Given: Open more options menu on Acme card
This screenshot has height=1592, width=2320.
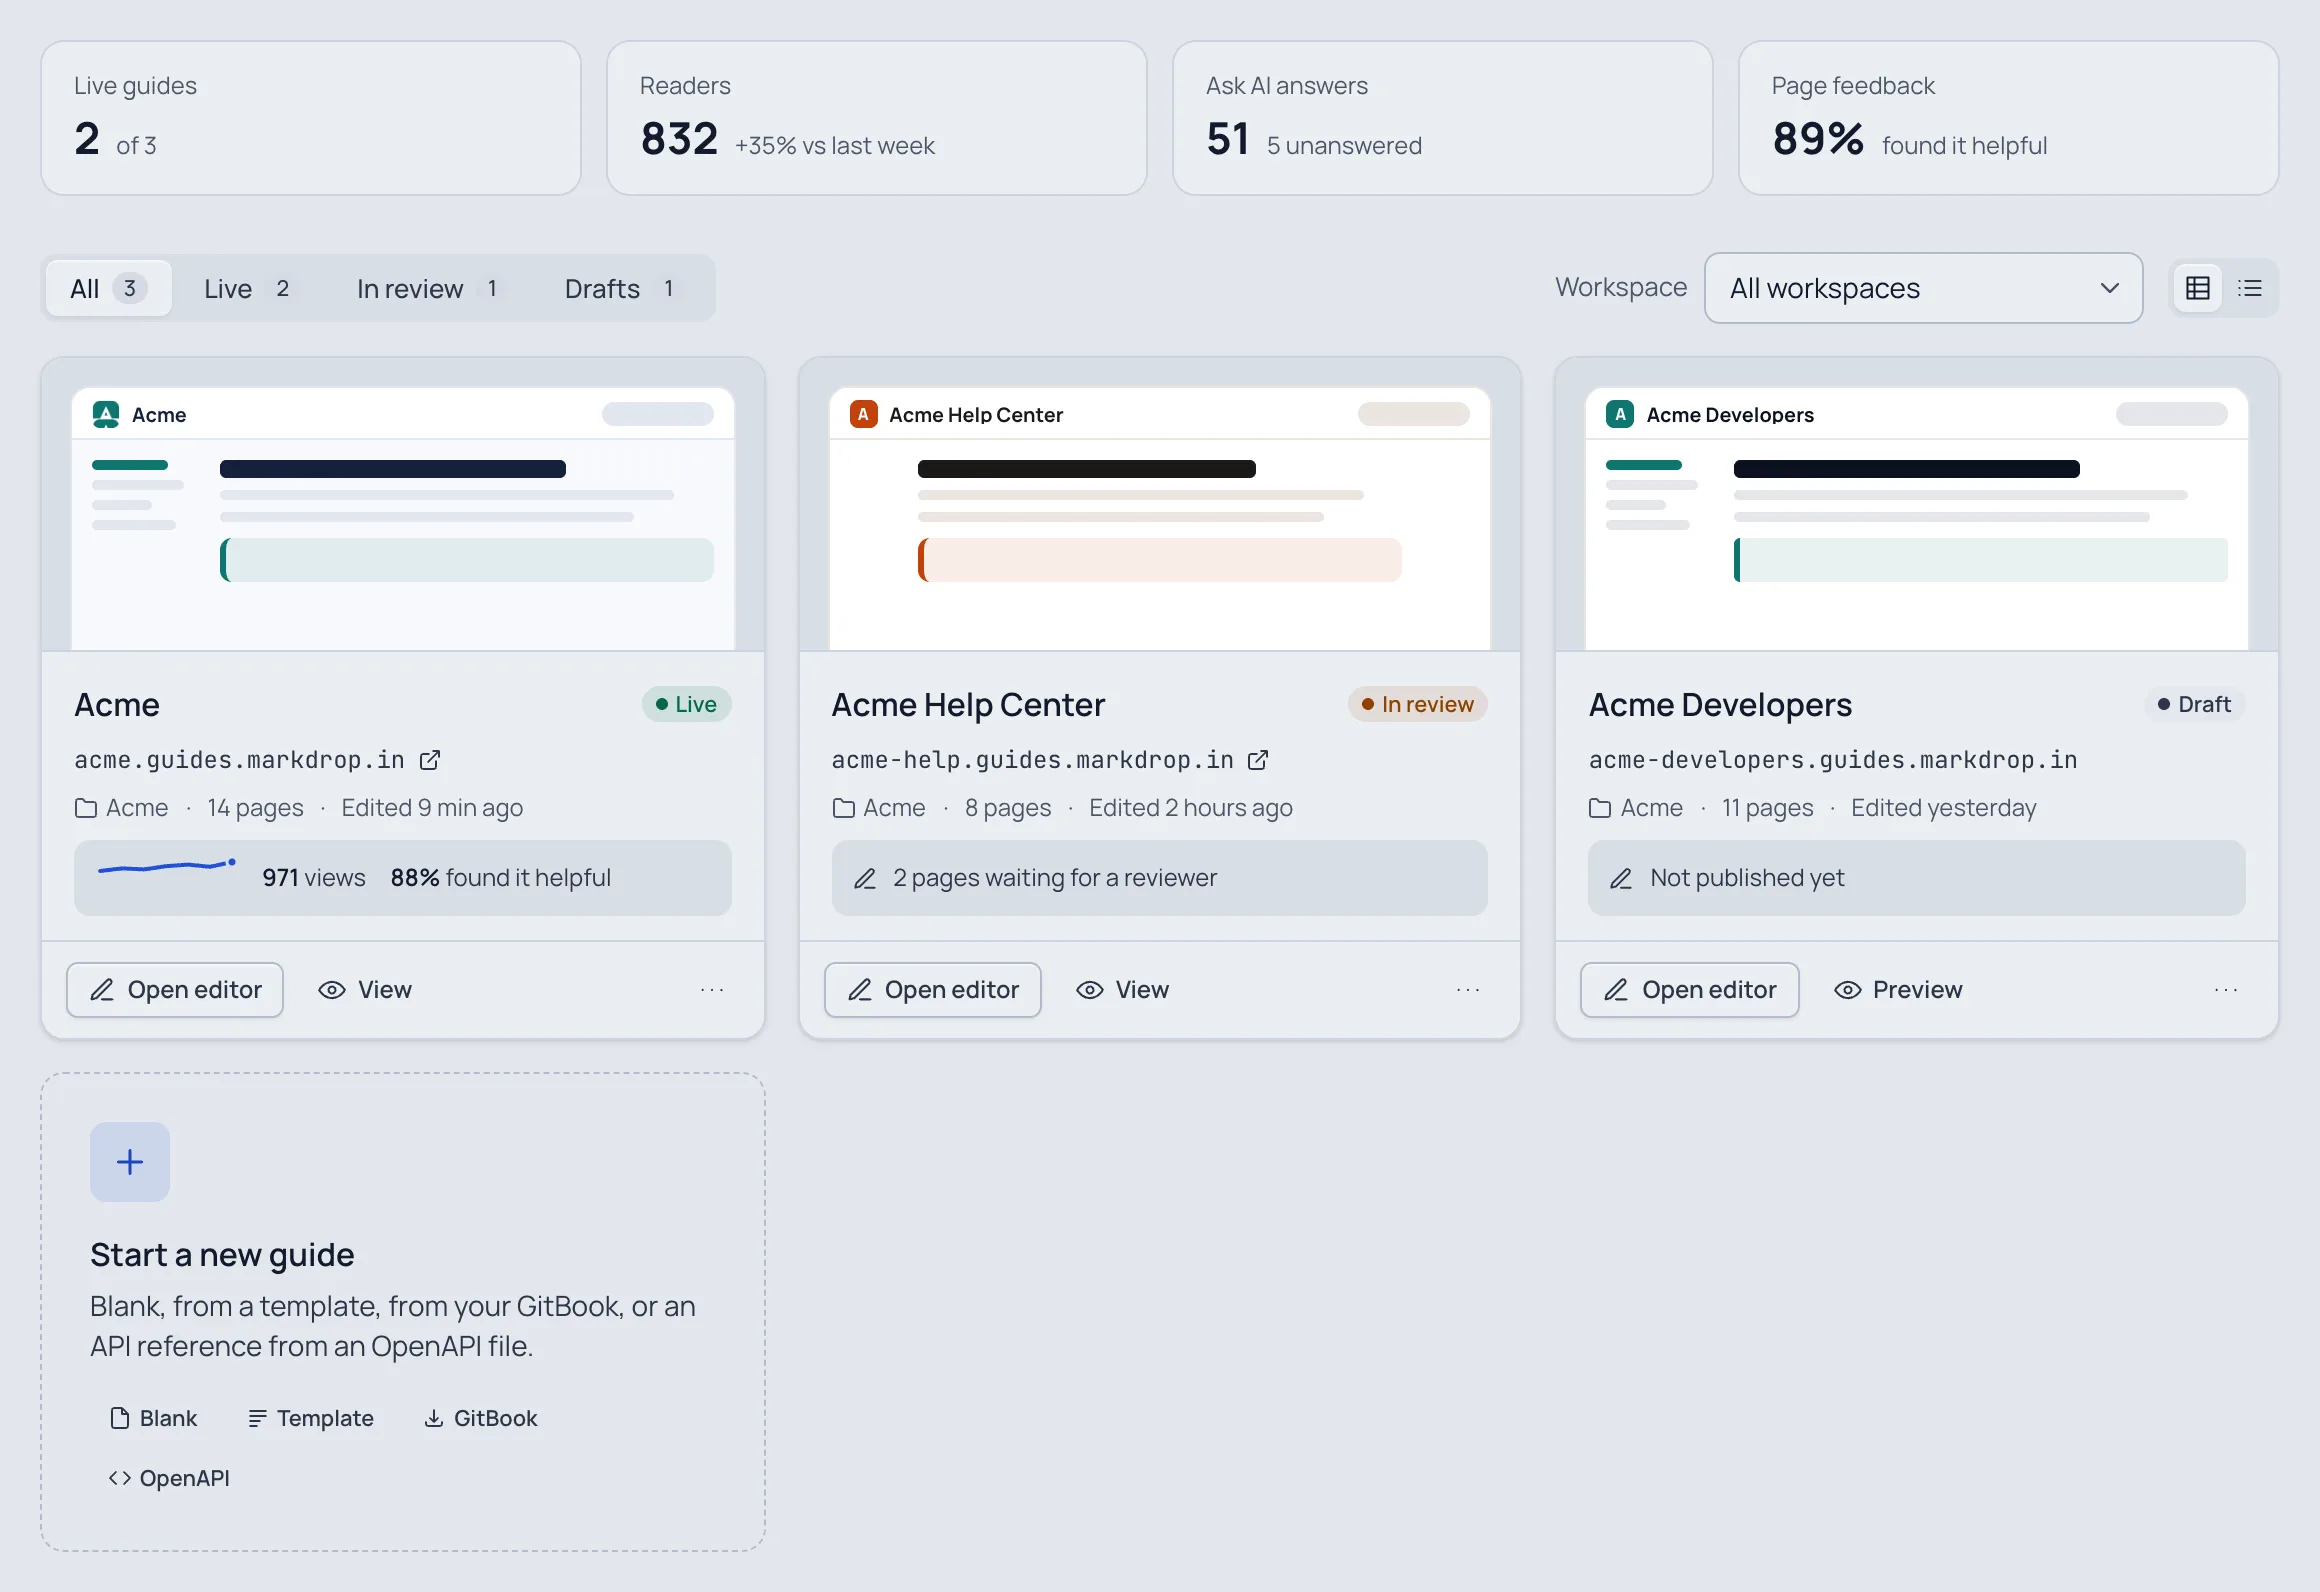Looking at the screenshot, I should pos(712,990).
